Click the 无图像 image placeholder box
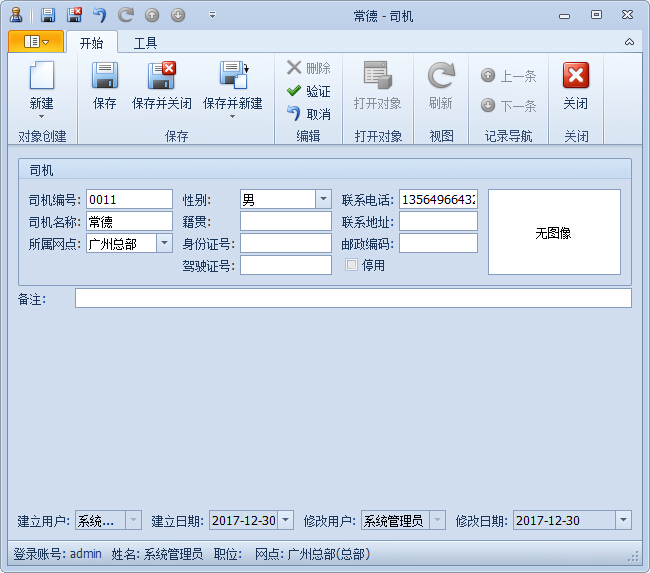The width and height of the screenshot is (650, 573). tap(553, 232)
